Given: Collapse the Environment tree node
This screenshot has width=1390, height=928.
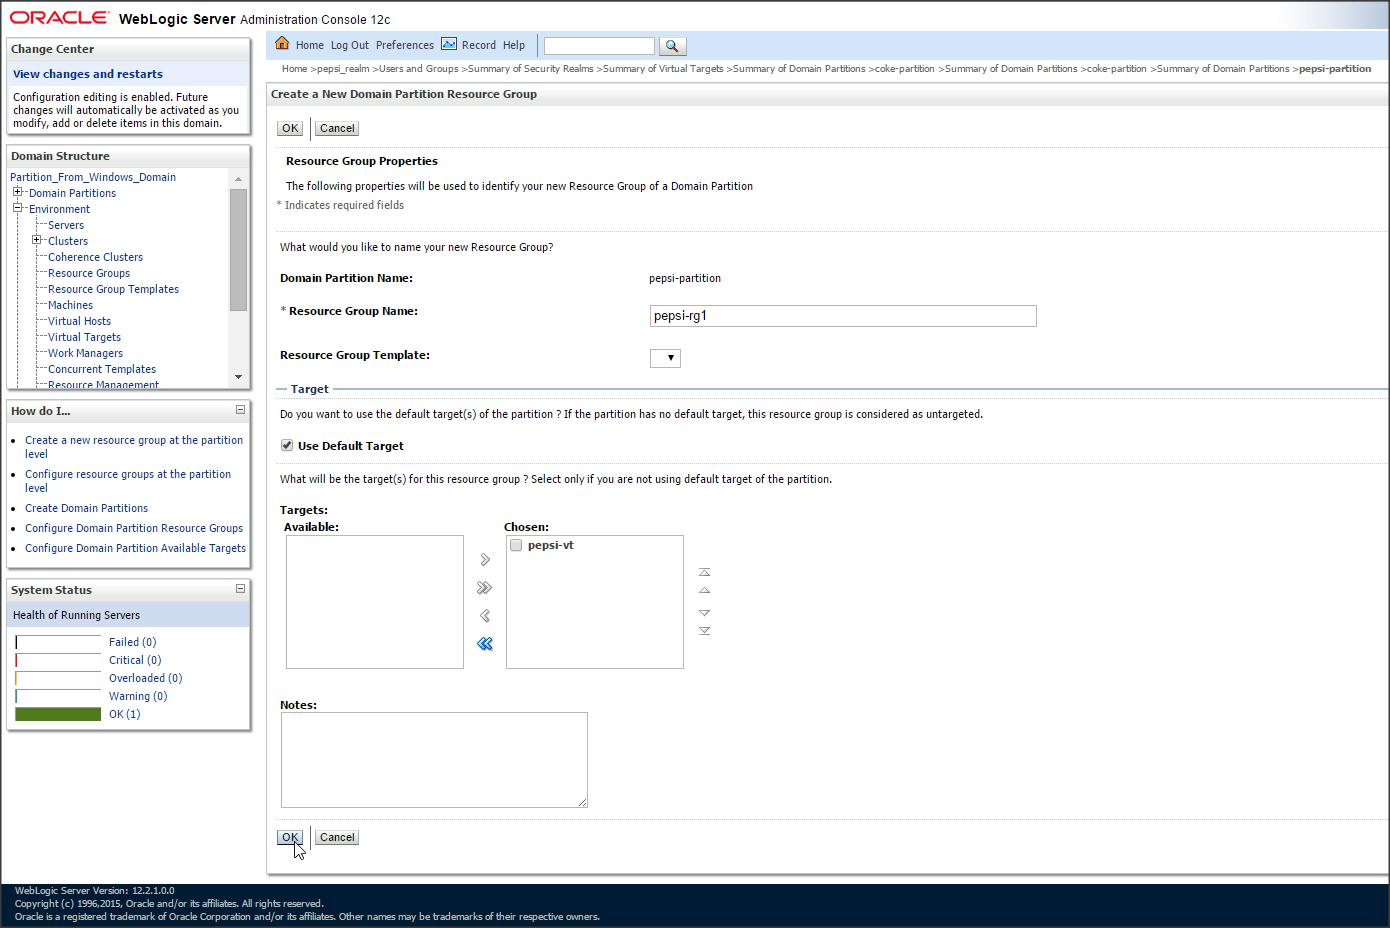Looking at the screenshot, I should pyautogui.click(x=17, y=208).
